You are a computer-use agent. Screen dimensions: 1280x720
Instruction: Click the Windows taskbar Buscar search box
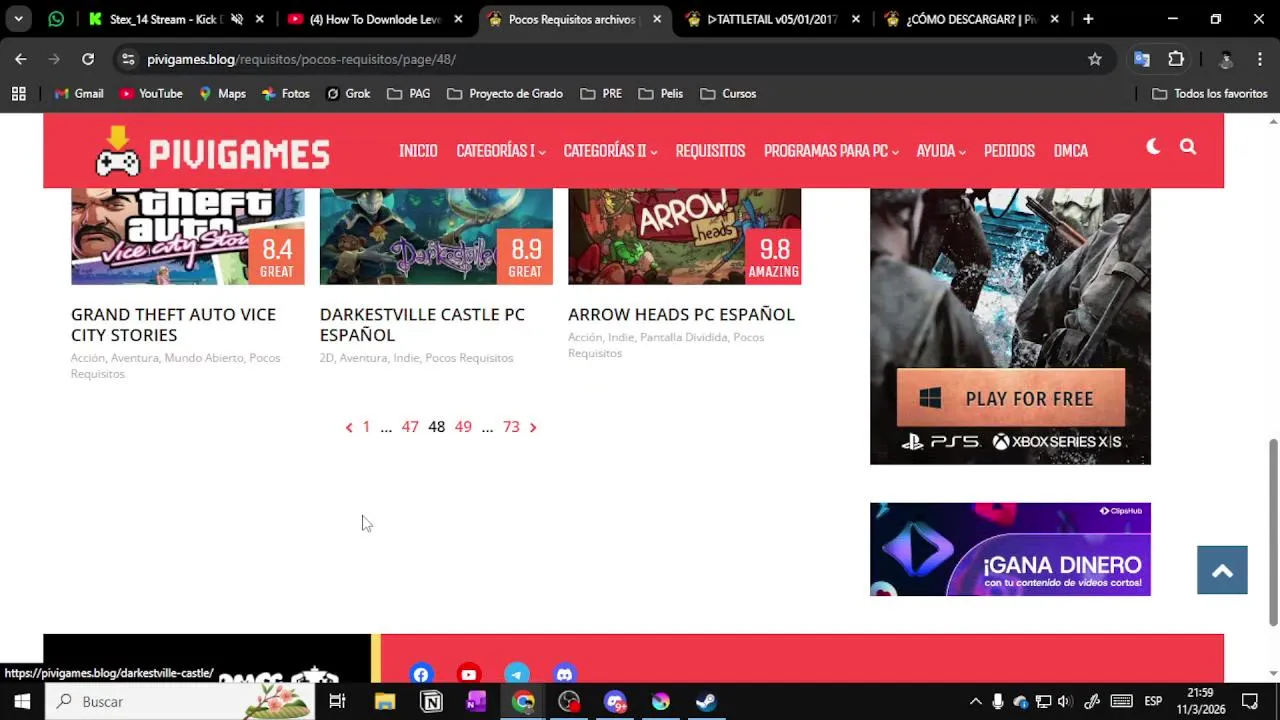click(x=180, y=701)
